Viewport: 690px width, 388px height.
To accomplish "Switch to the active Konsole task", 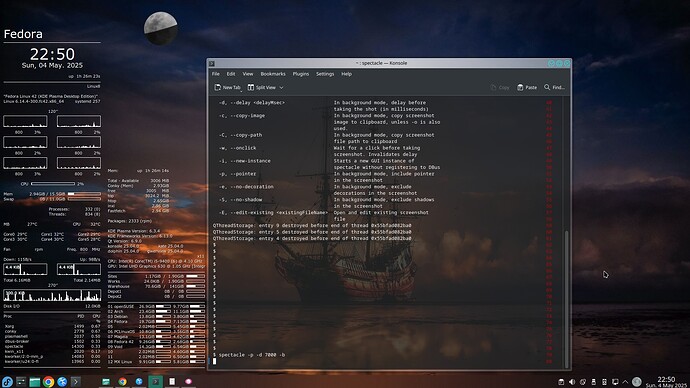I will tap(155, 382).
